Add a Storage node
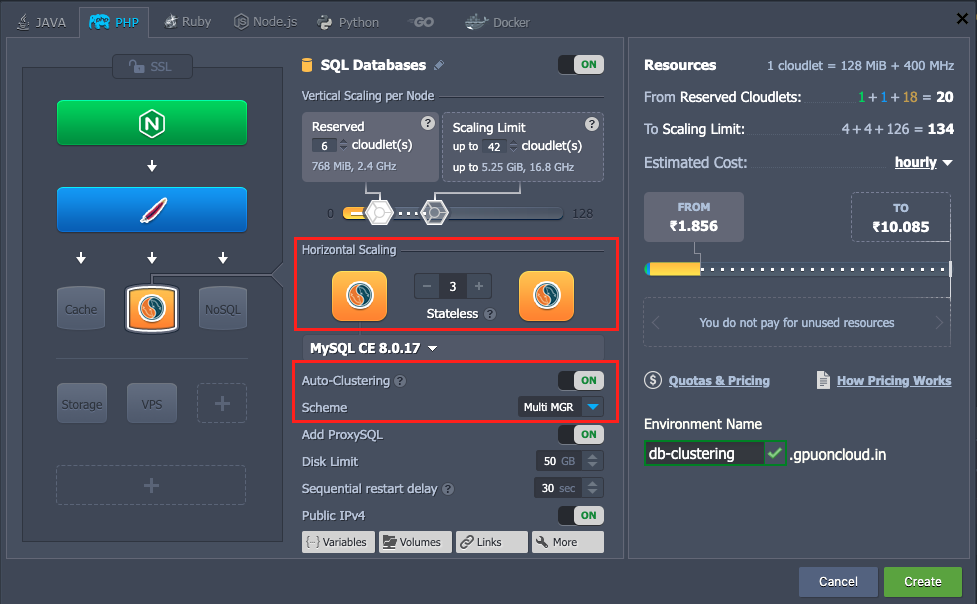 tap(81, 404)
